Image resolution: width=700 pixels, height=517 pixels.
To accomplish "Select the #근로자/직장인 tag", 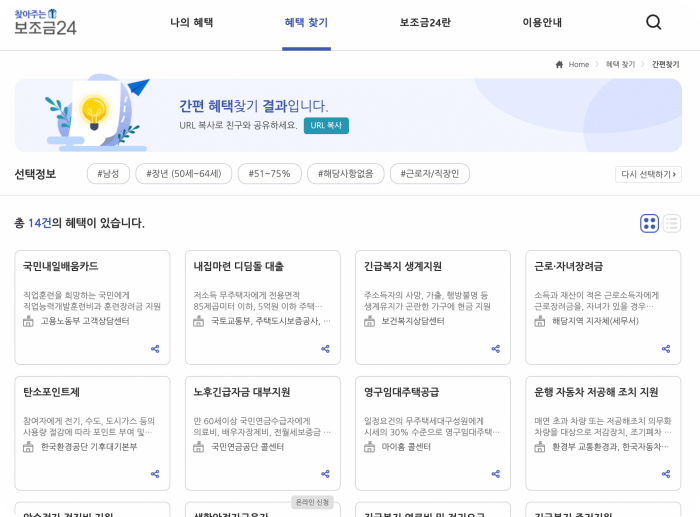I will [x=430, y=174].
